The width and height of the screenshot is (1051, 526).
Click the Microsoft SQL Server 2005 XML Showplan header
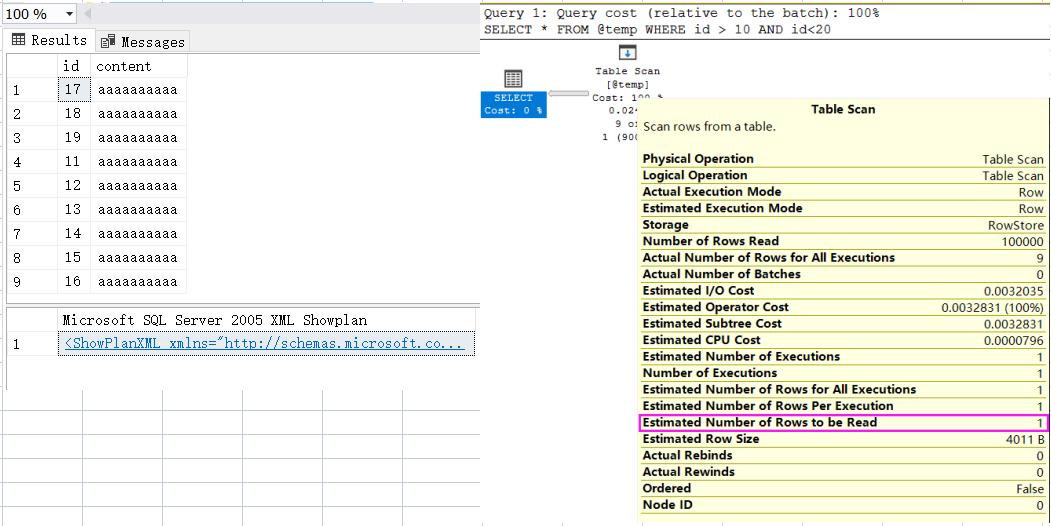click(214, 321)
